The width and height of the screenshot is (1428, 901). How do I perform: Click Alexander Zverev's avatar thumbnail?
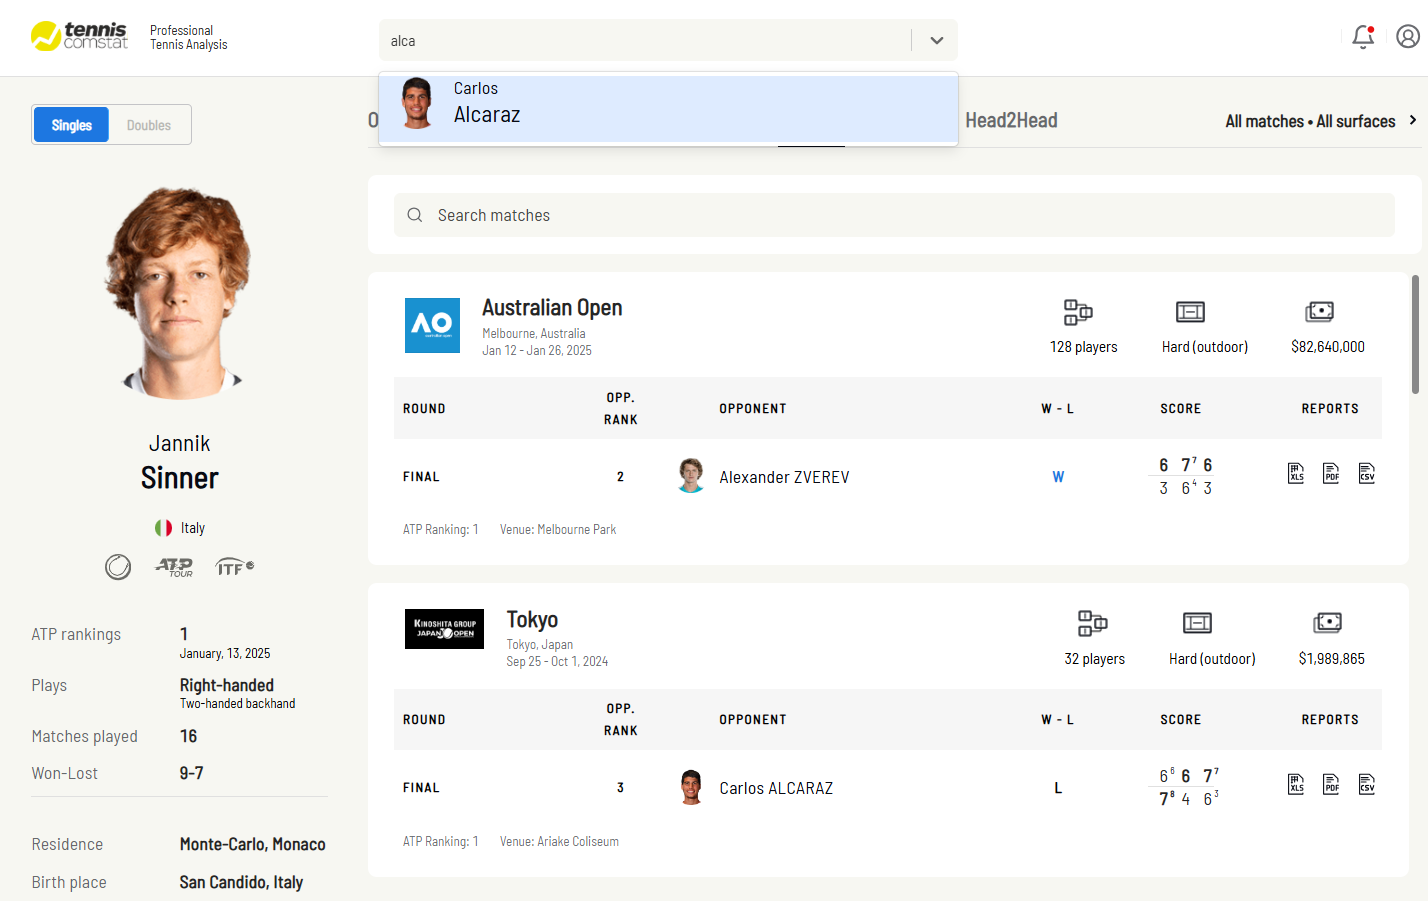click(691, 476)
